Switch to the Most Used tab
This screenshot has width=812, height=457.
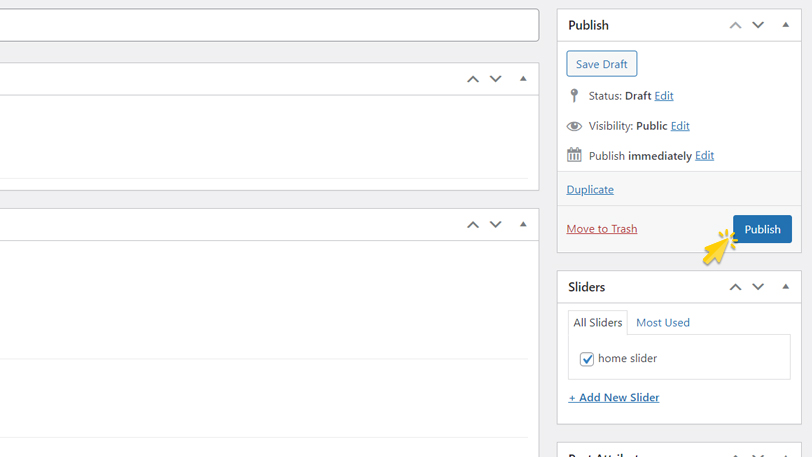click(x=662, y=323)
